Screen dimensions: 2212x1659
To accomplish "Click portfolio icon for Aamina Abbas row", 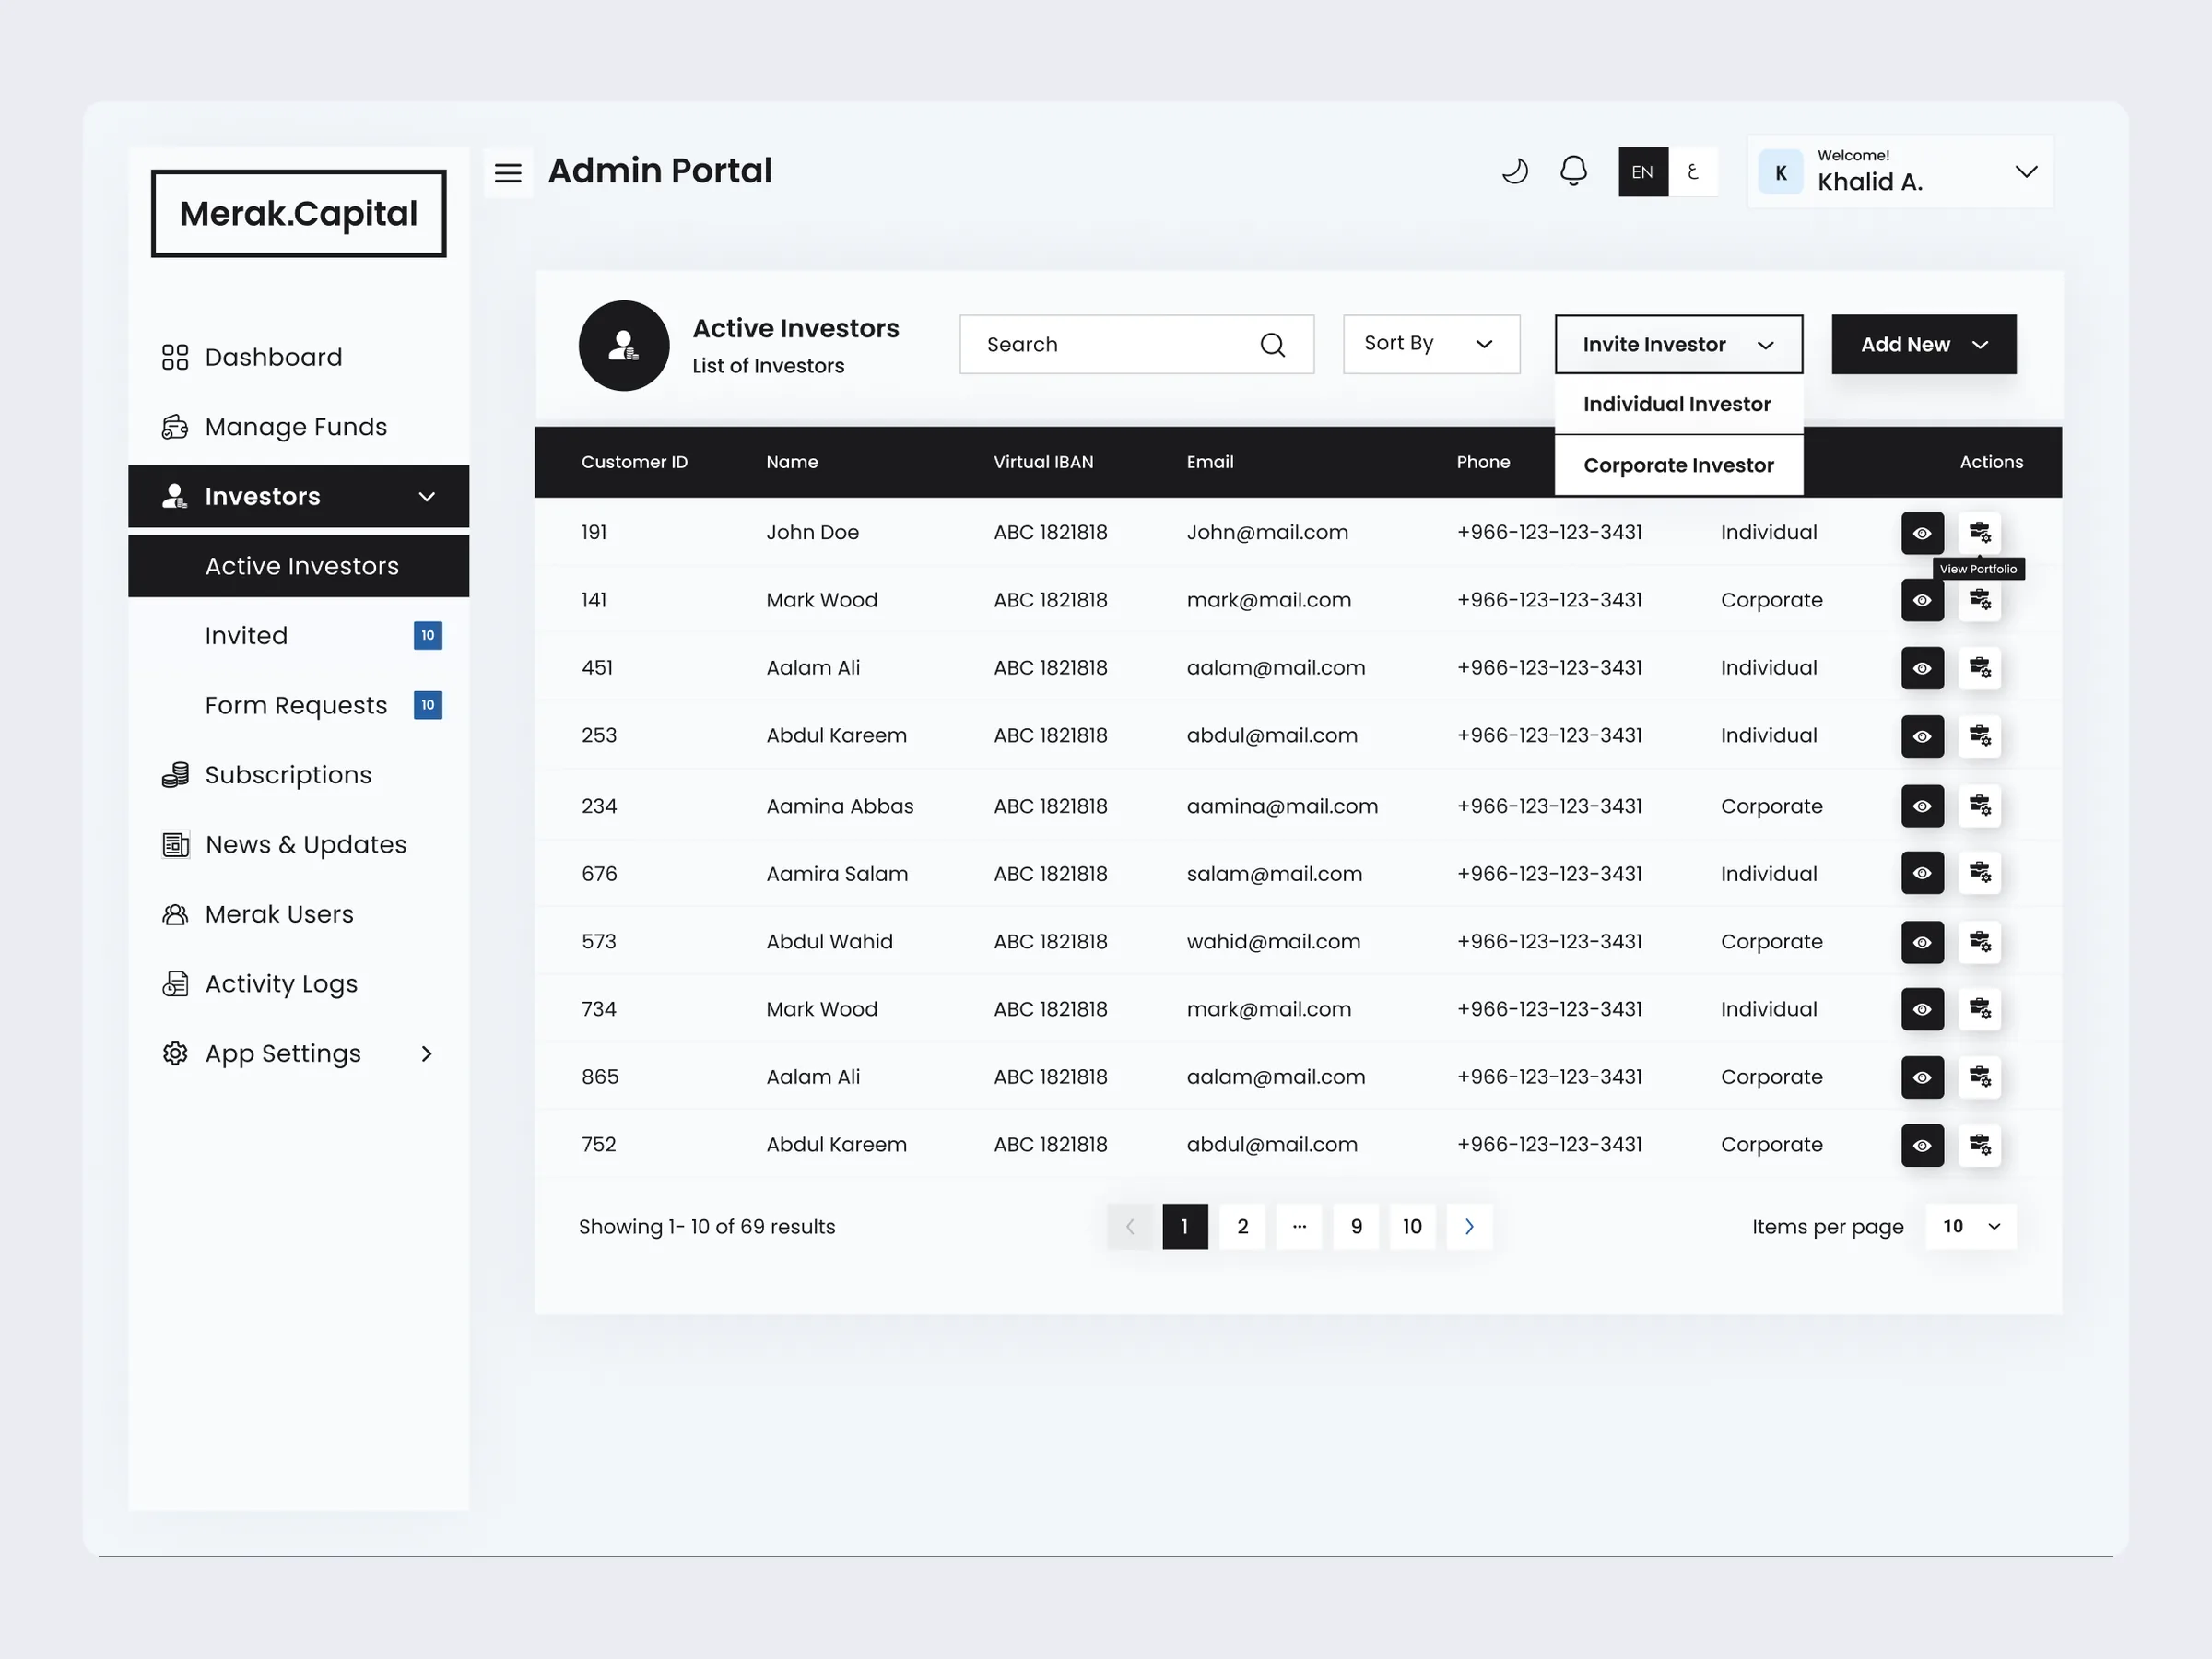I will point(1979,806).
